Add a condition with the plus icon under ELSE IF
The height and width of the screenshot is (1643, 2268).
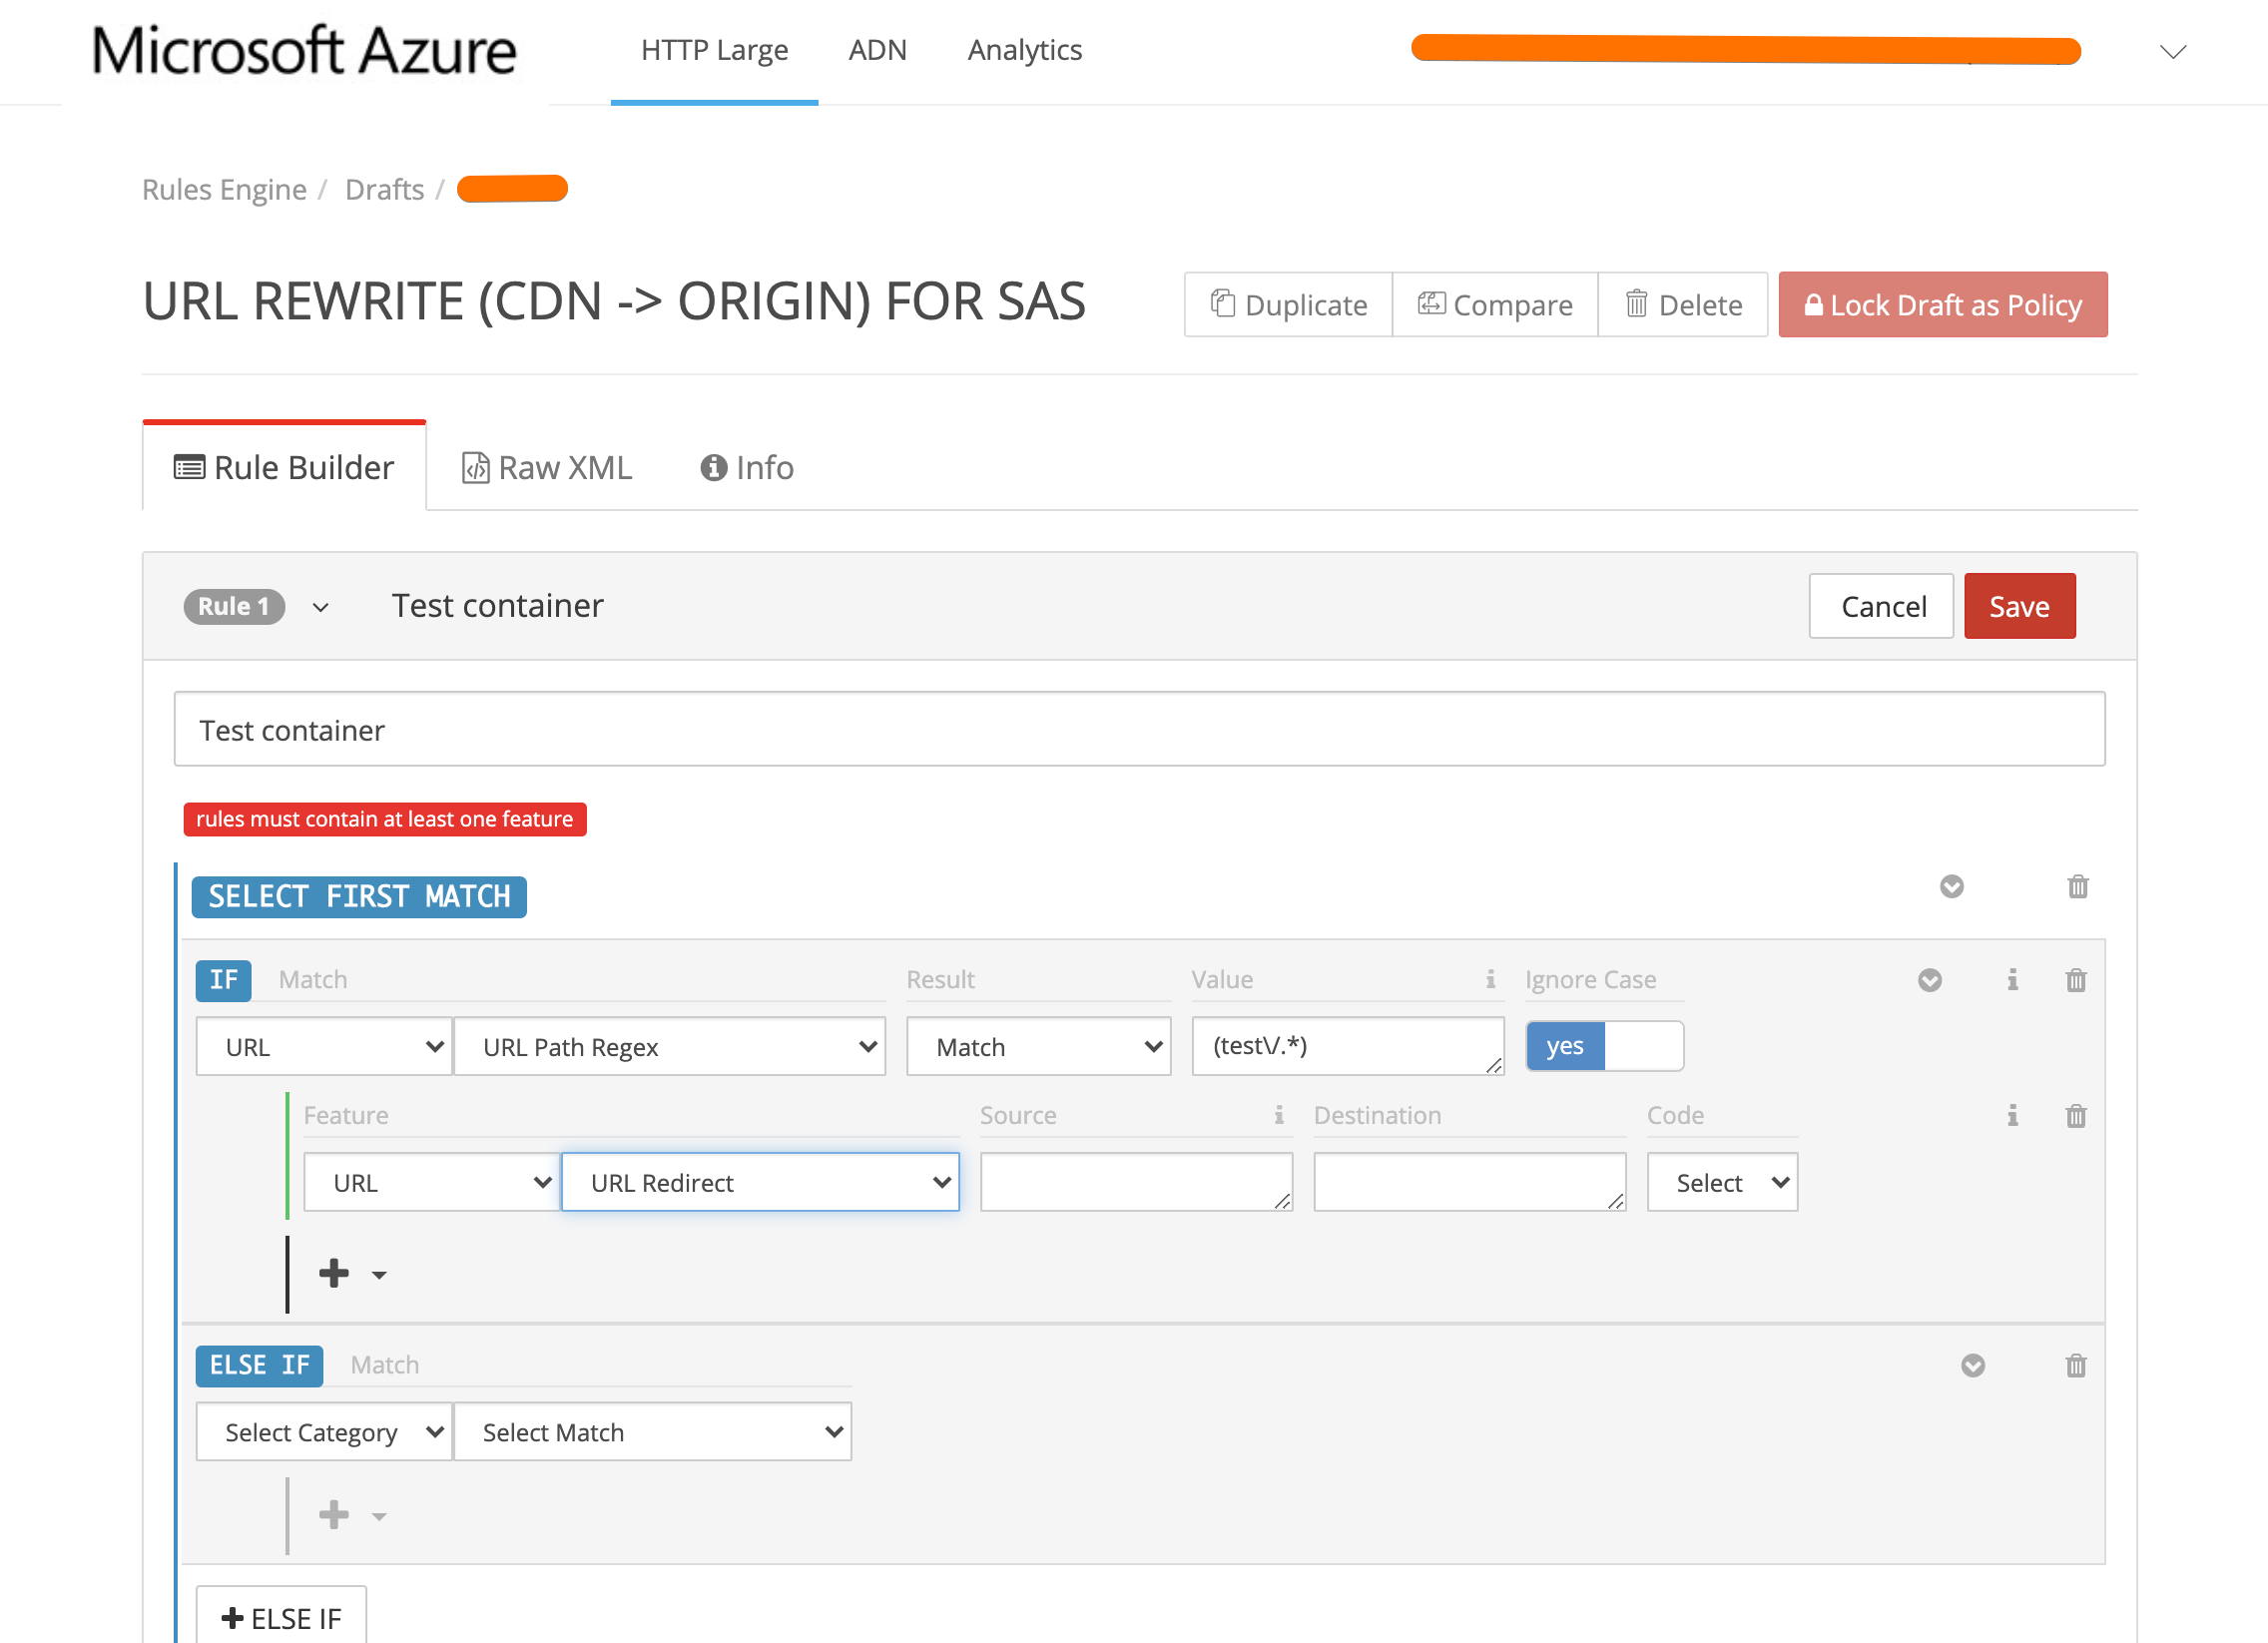(x=334, y=1513)
